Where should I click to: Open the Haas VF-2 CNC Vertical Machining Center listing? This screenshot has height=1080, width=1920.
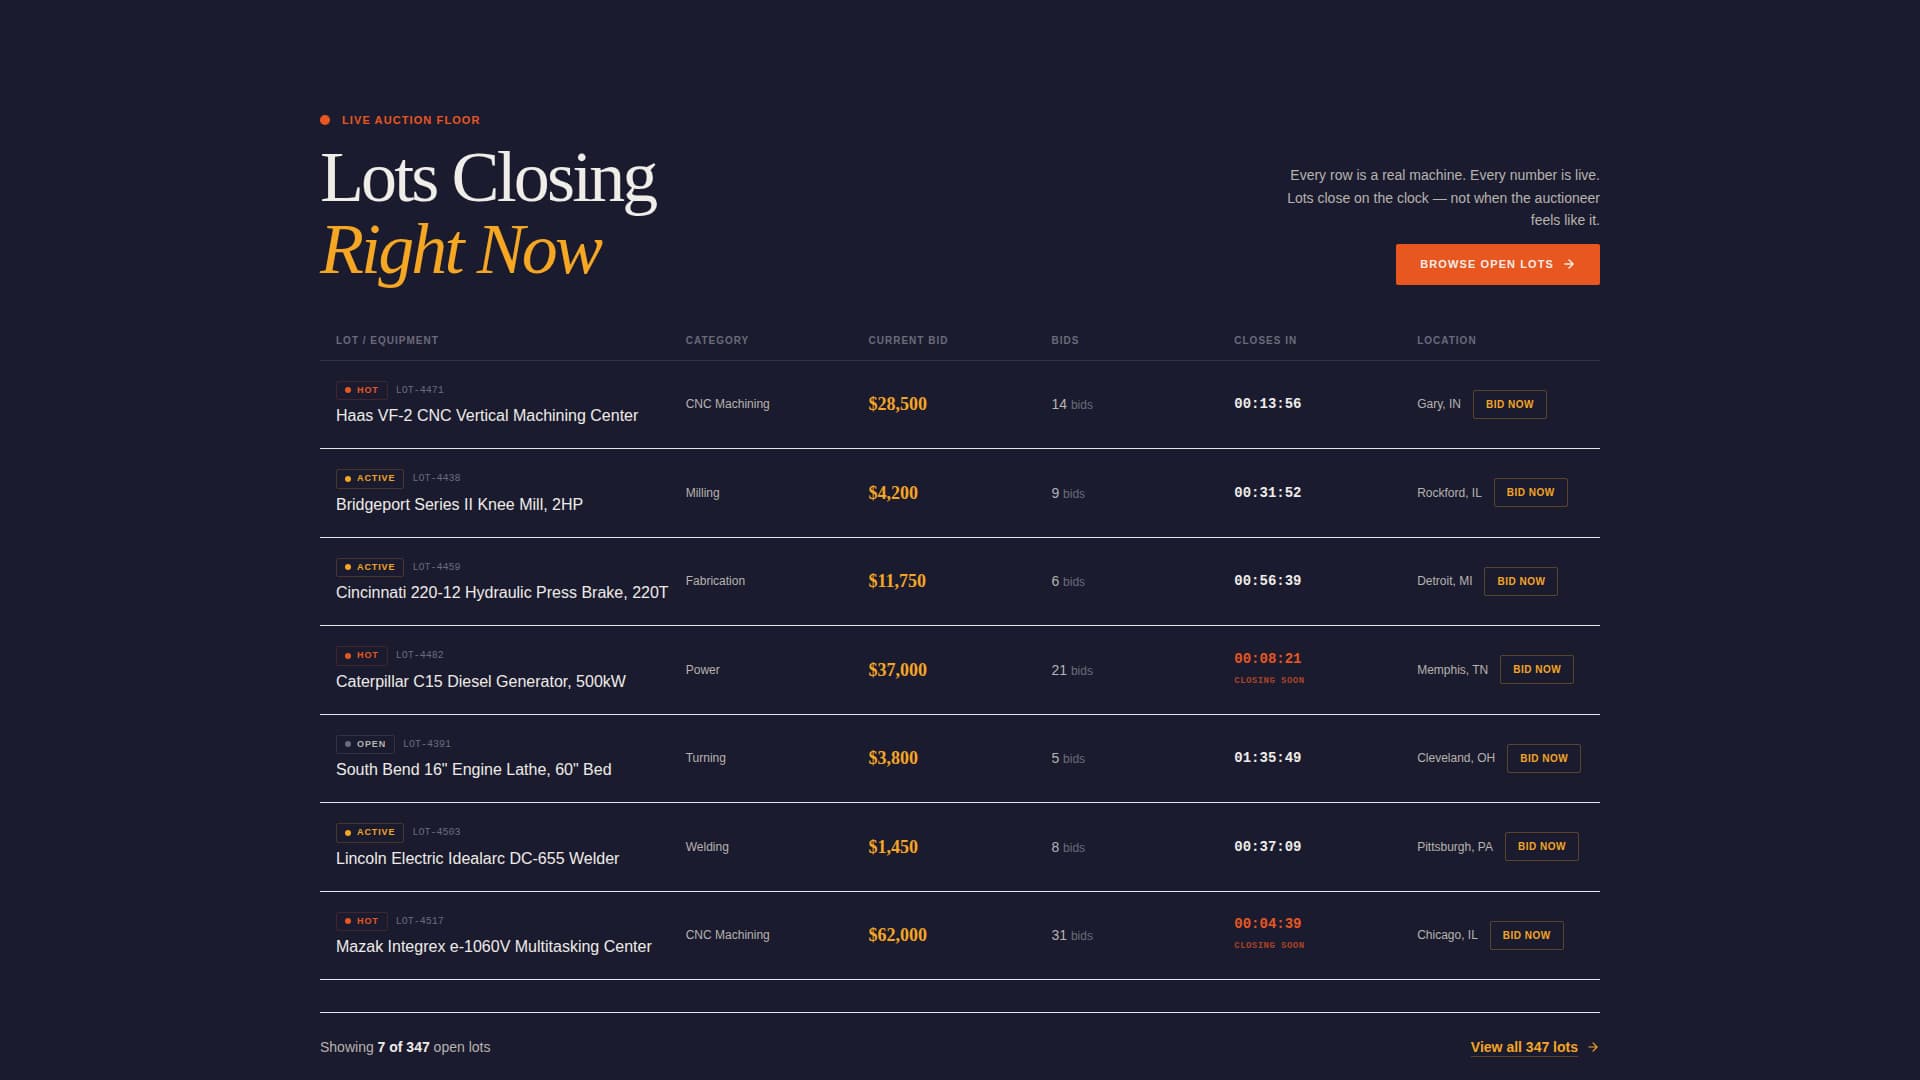pos(487,415)
